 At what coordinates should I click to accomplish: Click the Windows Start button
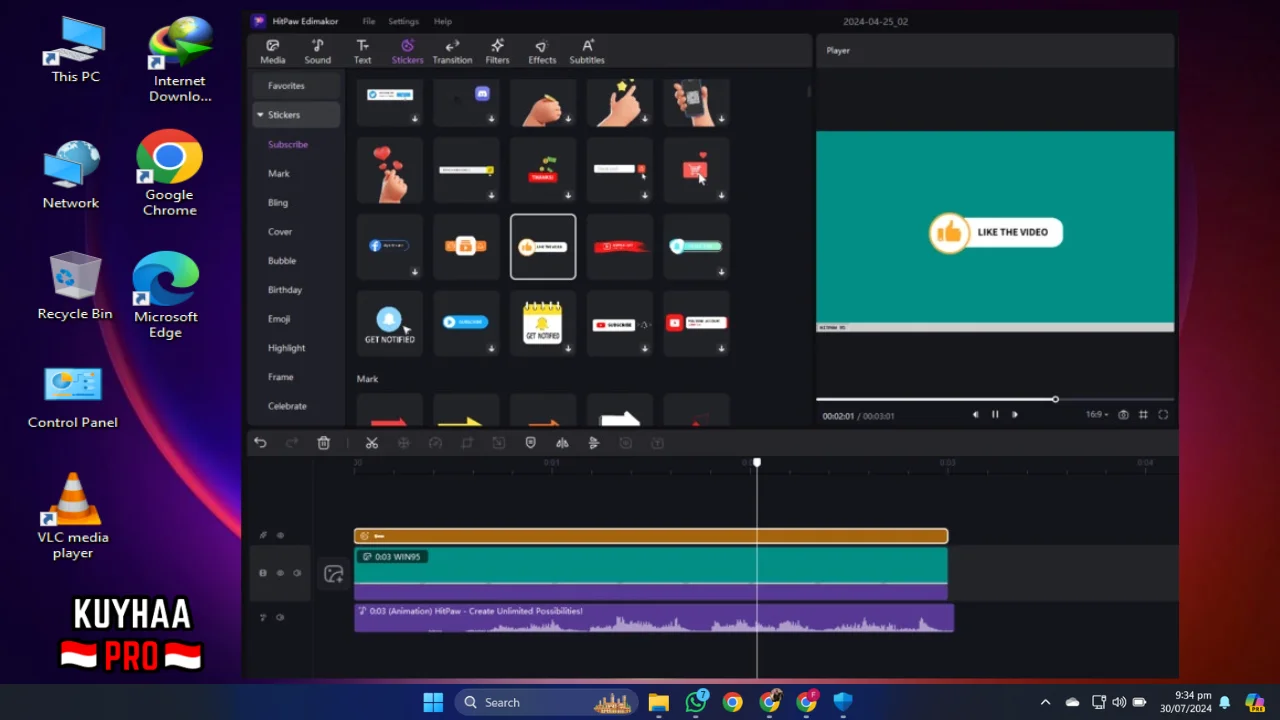click(x=433, y=703)
